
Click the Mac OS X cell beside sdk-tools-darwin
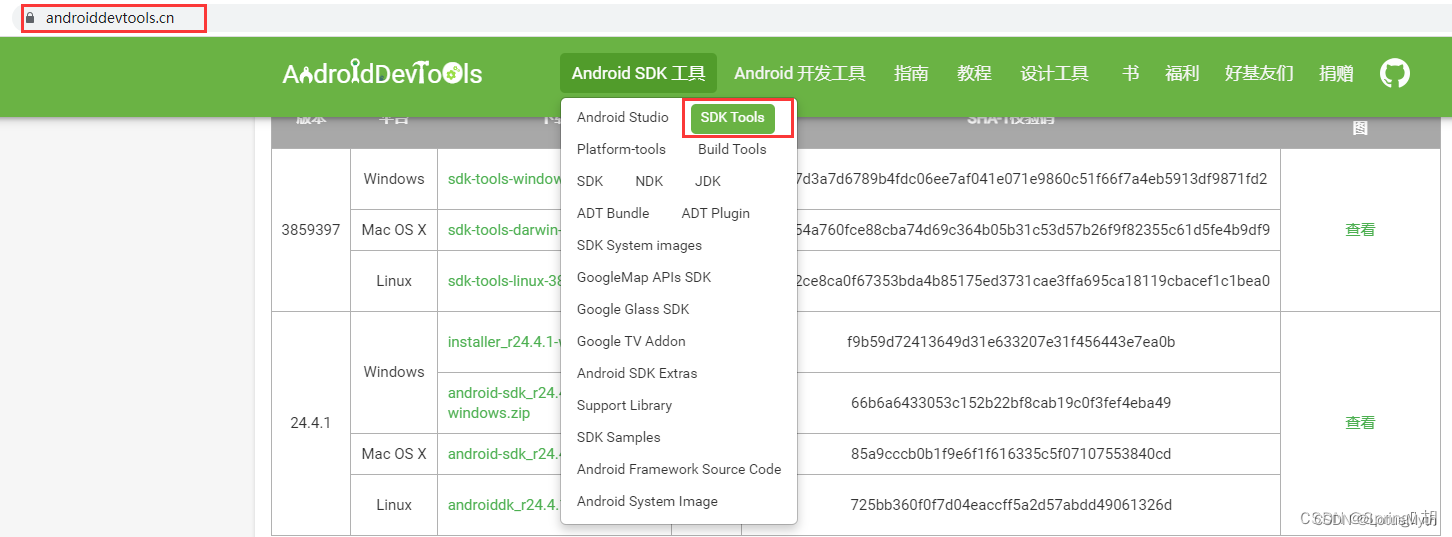pyautogui.click(x=394, y=230)
